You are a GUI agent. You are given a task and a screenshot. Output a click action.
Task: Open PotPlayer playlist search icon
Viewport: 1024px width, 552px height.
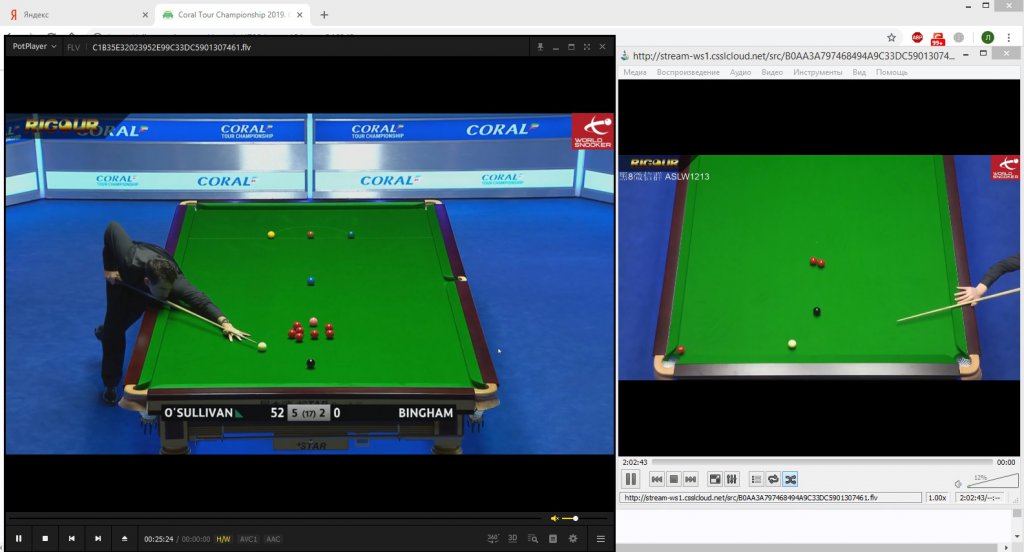pos(533,539)
